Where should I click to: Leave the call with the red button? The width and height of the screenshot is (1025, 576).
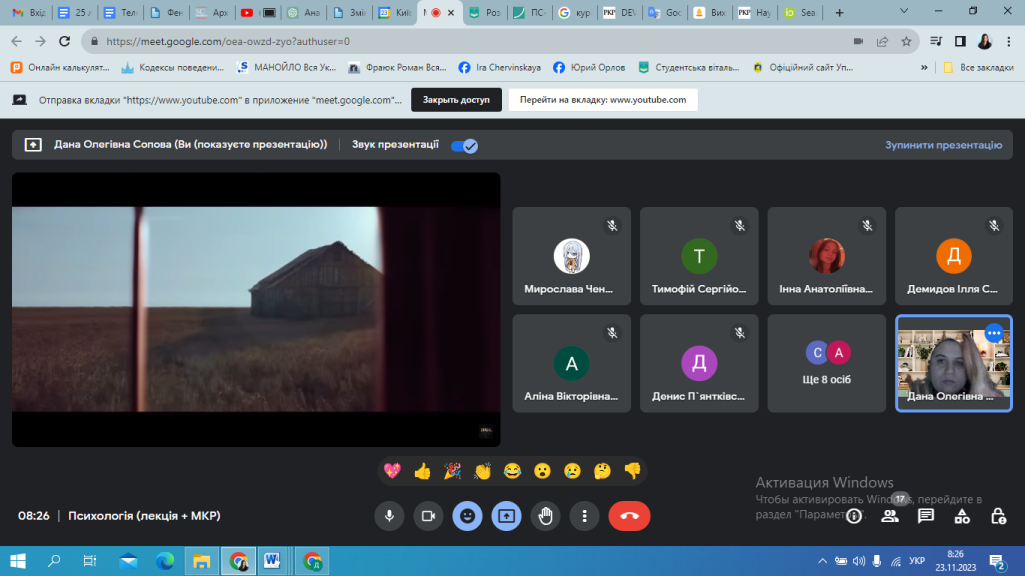coord(629,516)
